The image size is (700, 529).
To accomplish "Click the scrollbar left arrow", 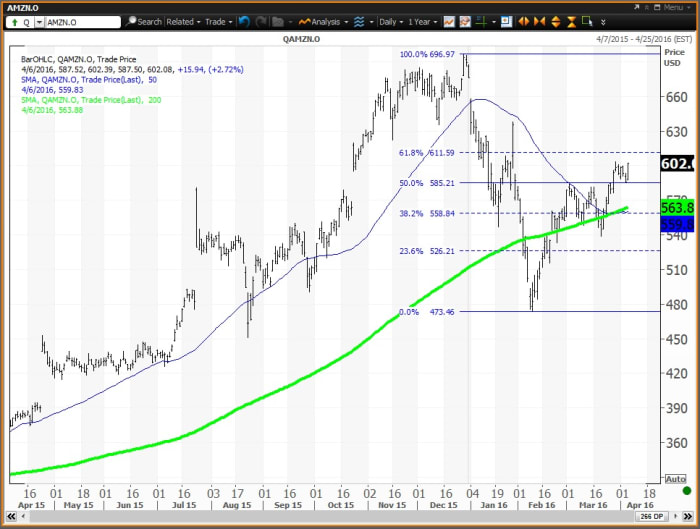I will [23, 517].
